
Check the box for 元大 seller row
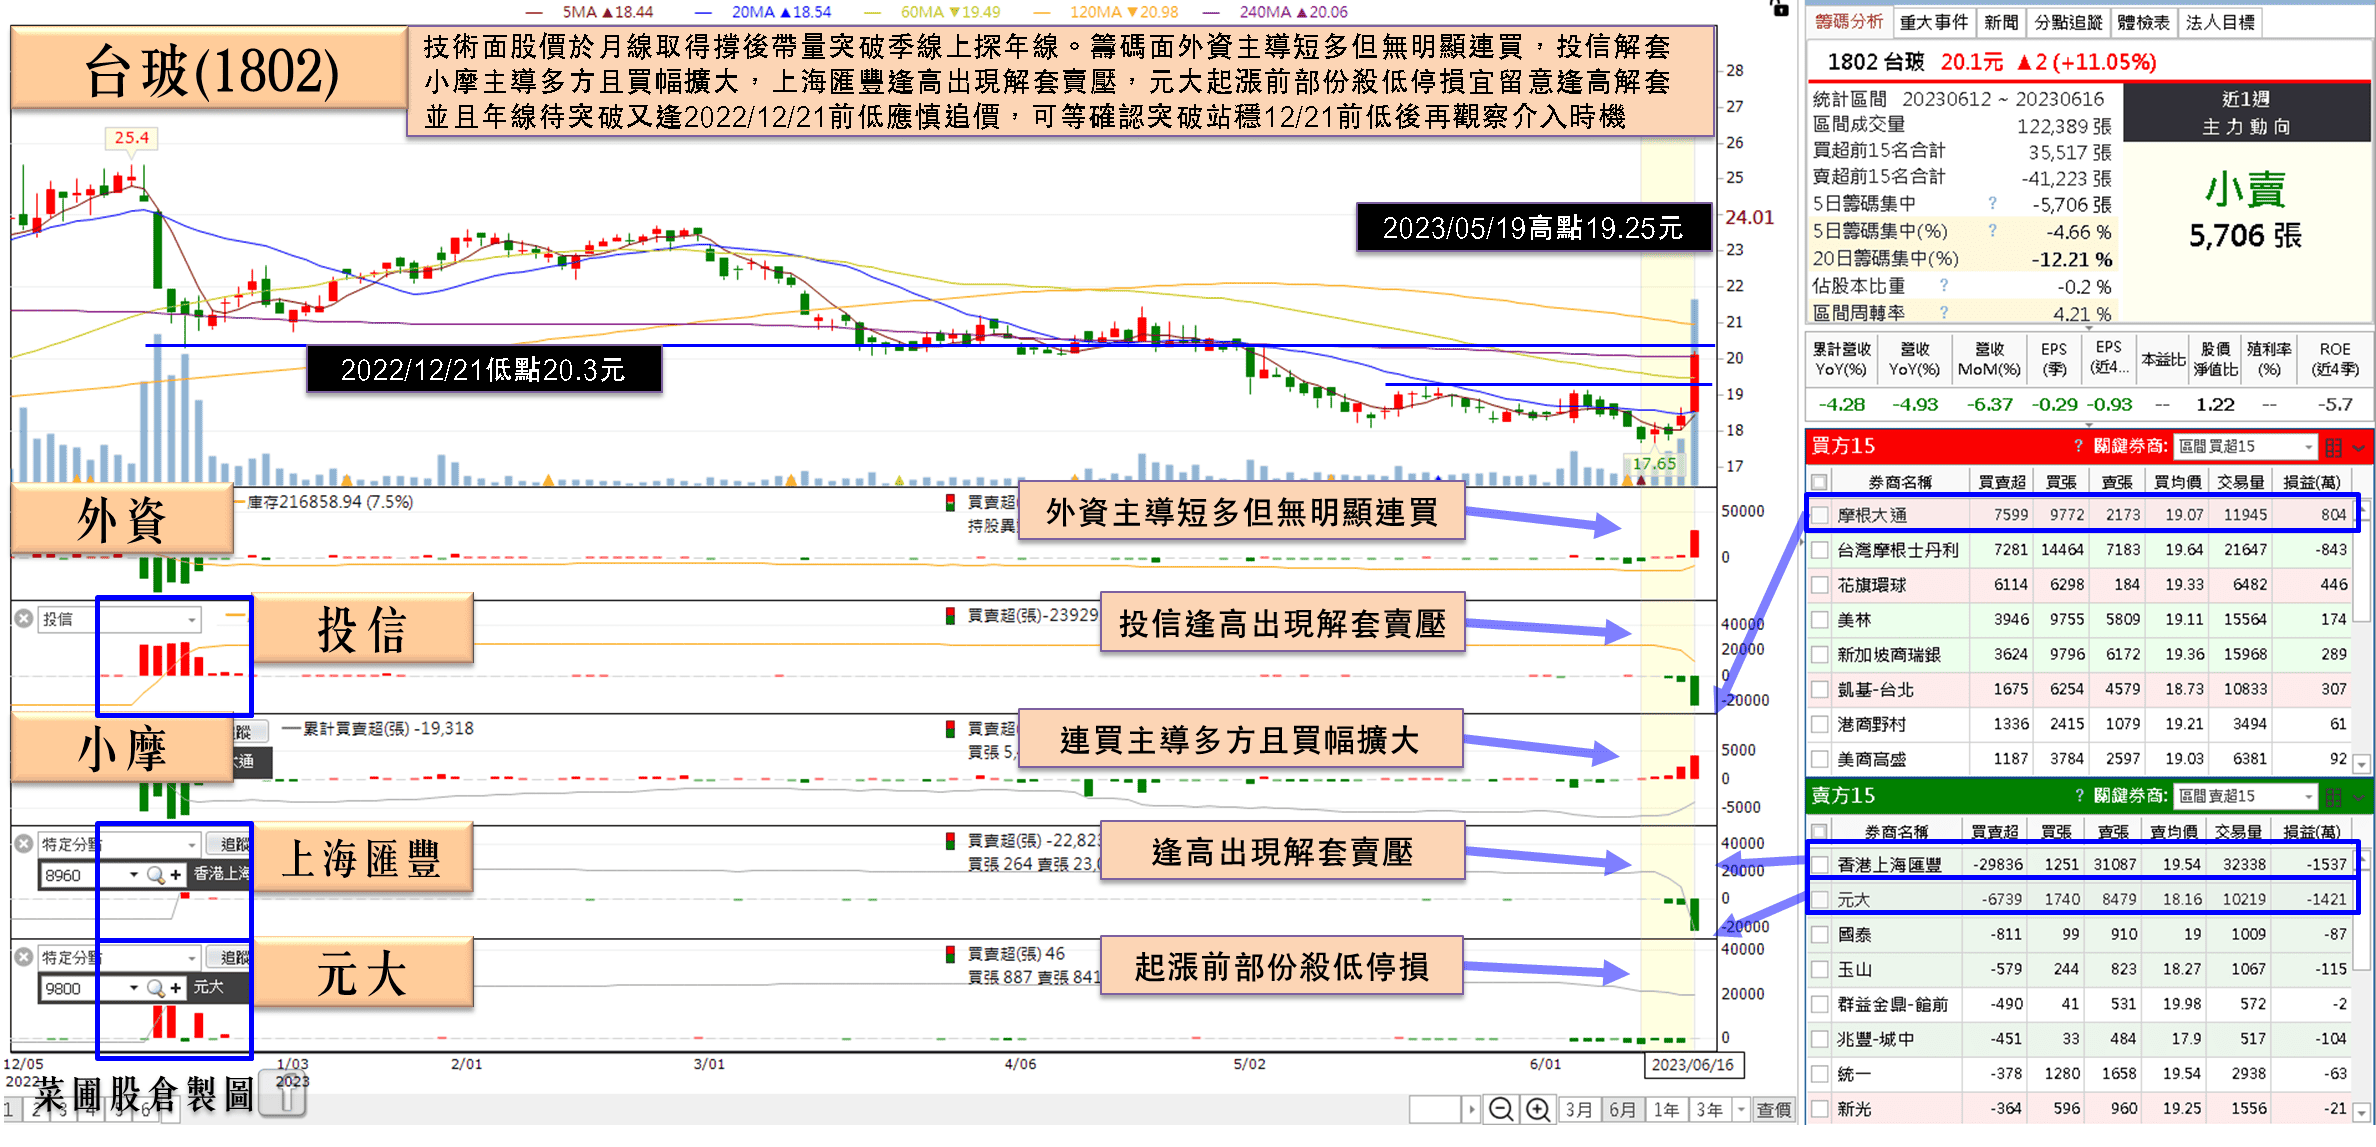point(1820,900)
